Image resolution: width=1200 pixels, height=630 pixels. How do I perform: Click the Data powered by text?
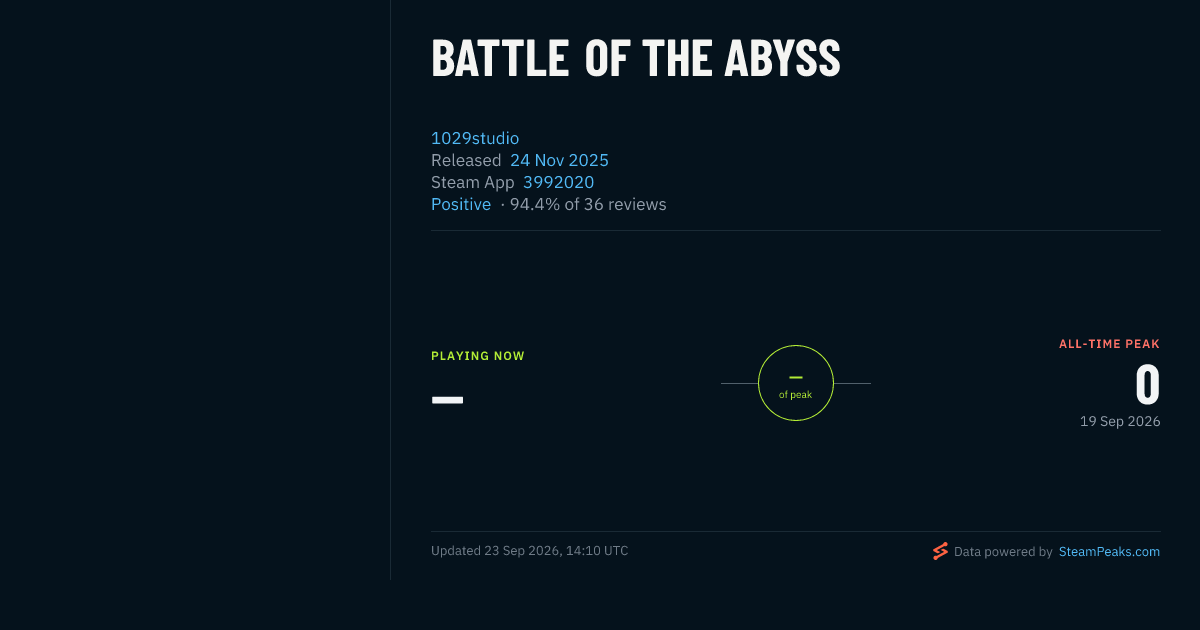coord(1003,551)
